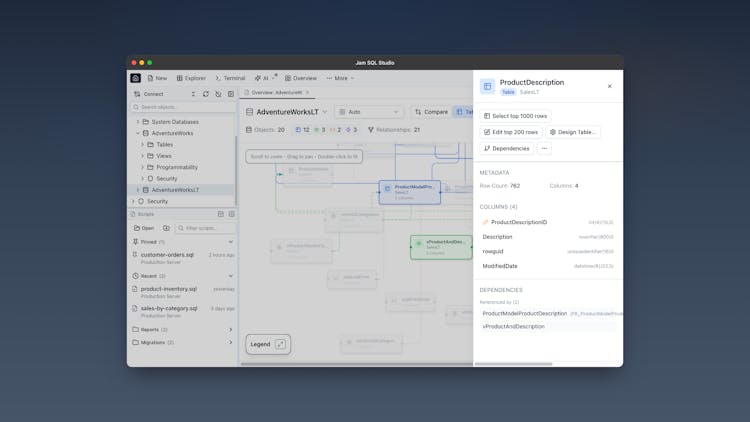
Task: Click the refresh connections icon
Action: click(206, 94)
